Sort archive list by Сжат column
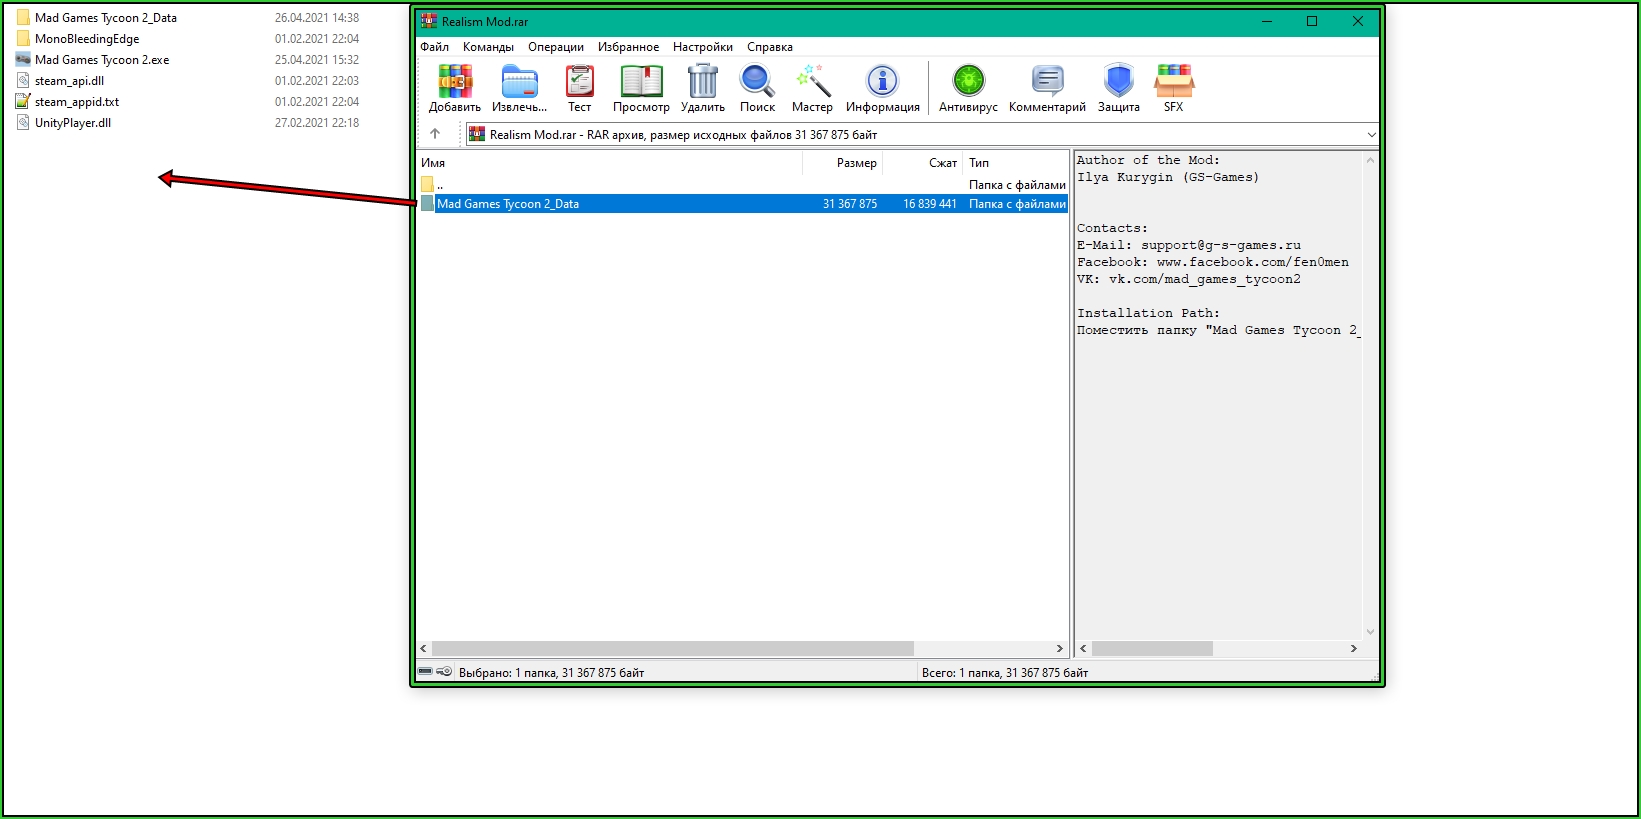Viewport: 1641px width, 819px height. (x=923, y=163)
